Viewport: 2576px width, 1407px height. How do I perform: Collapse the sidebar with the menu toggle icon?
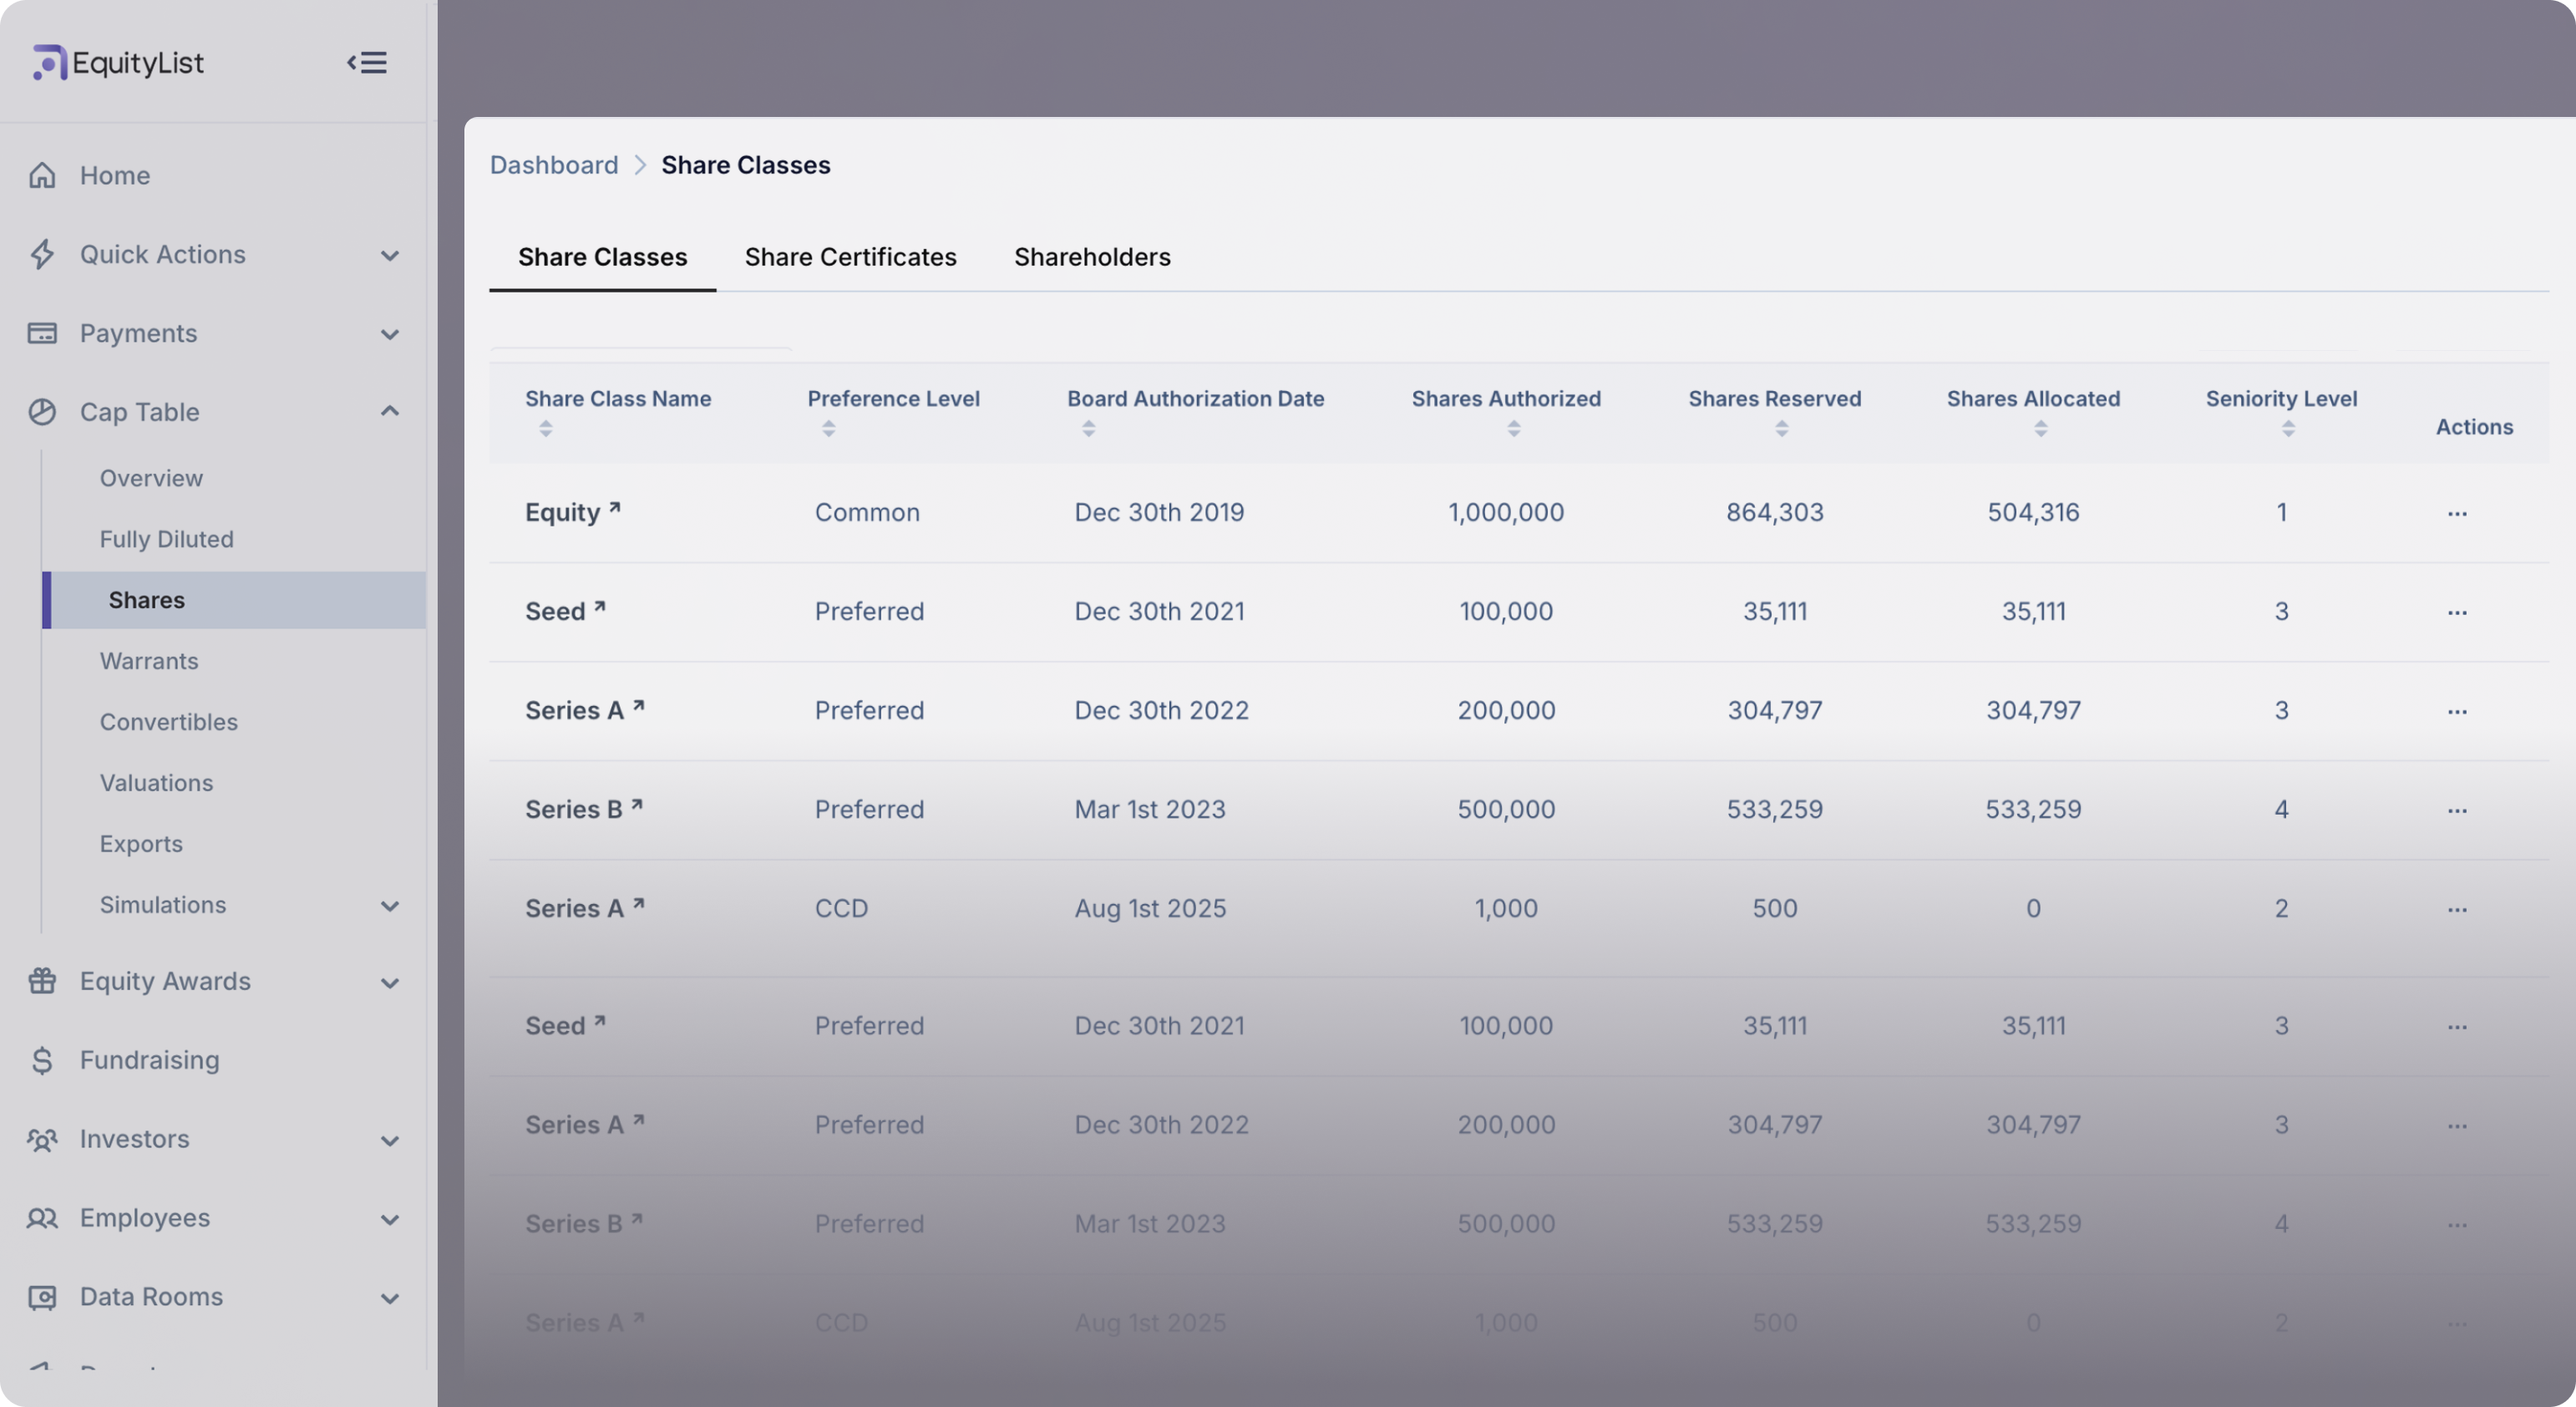(x=367, y=63)
